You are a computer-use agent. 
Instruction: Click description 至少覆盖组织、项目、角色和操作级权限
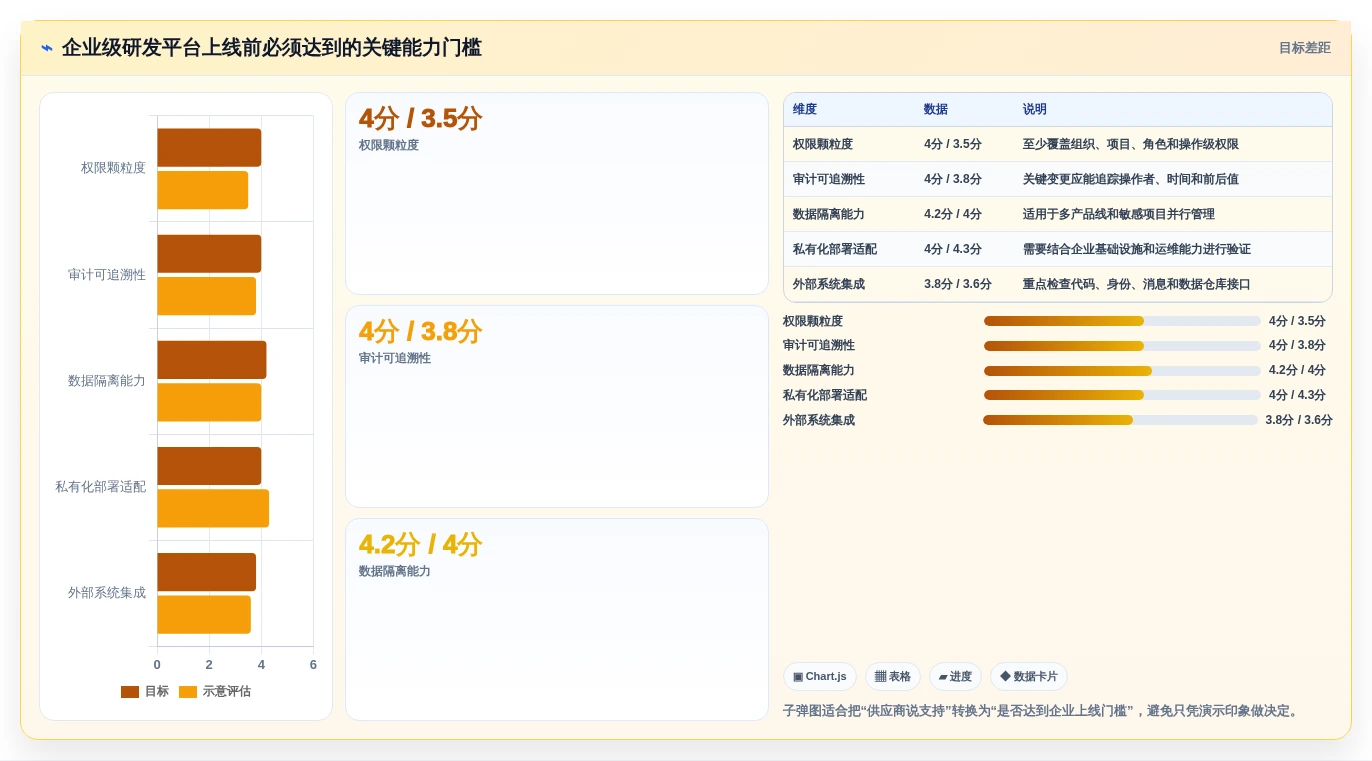(x=1130, y=144)
